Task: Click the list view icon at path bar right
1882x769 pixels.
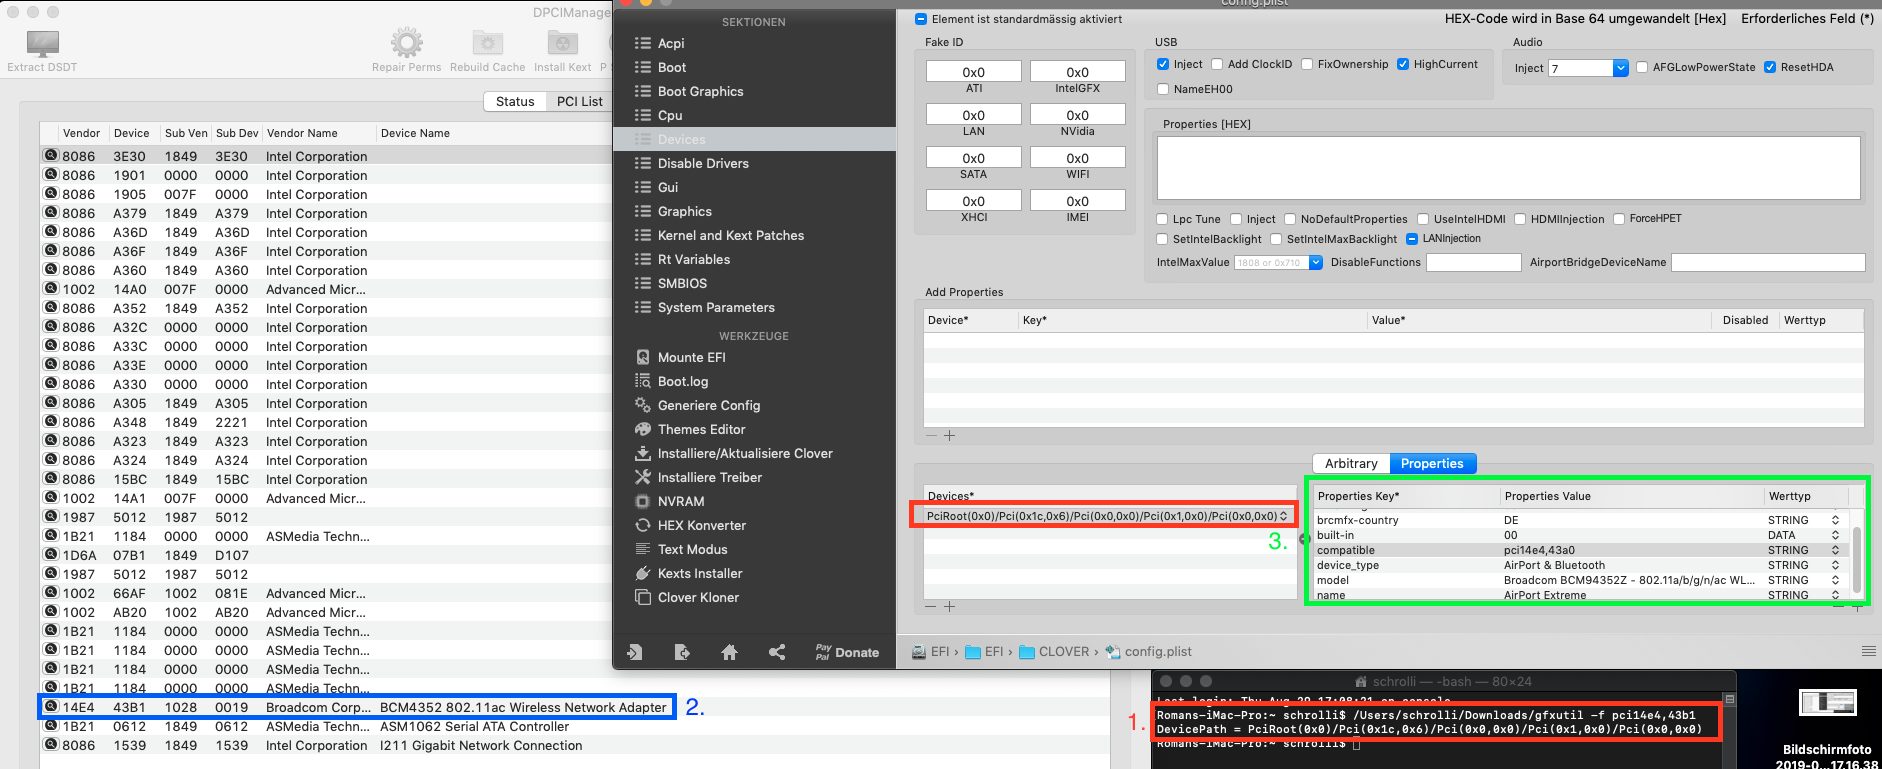Action: point(1868,651)
